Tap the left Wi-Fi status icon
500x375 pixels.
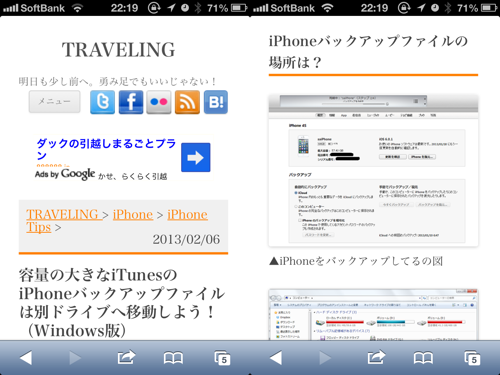(77, 8)
